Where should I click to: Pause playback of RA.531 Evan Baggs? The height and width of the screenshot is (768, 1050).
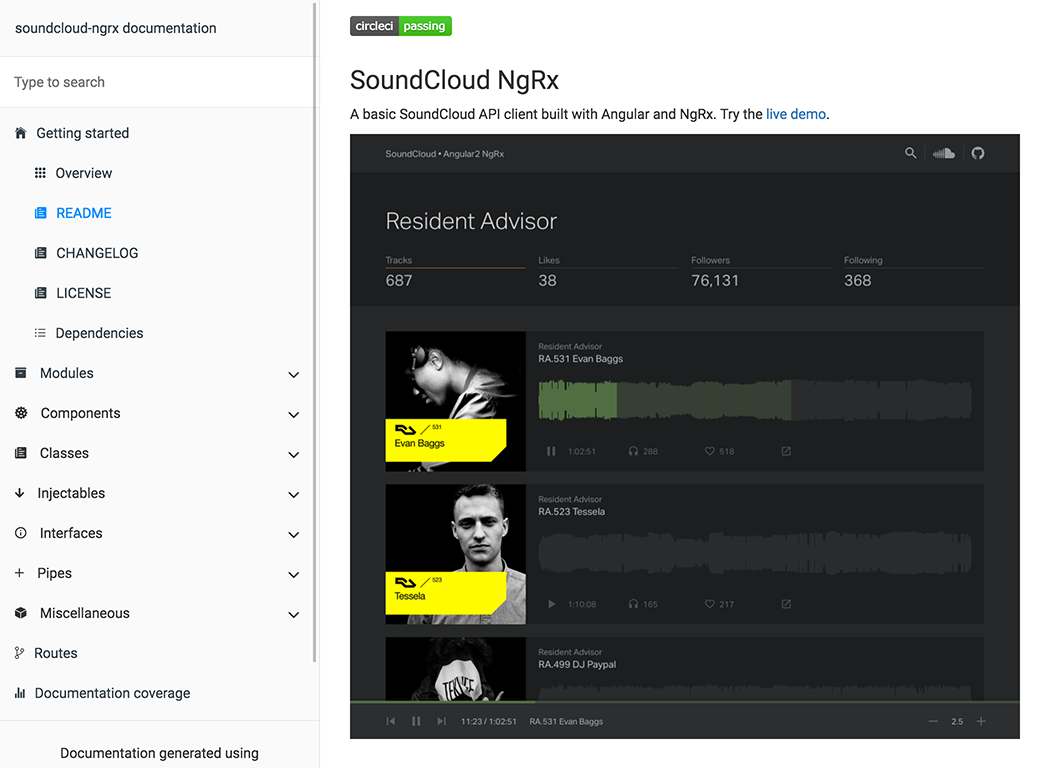click(x=551, y=451)
